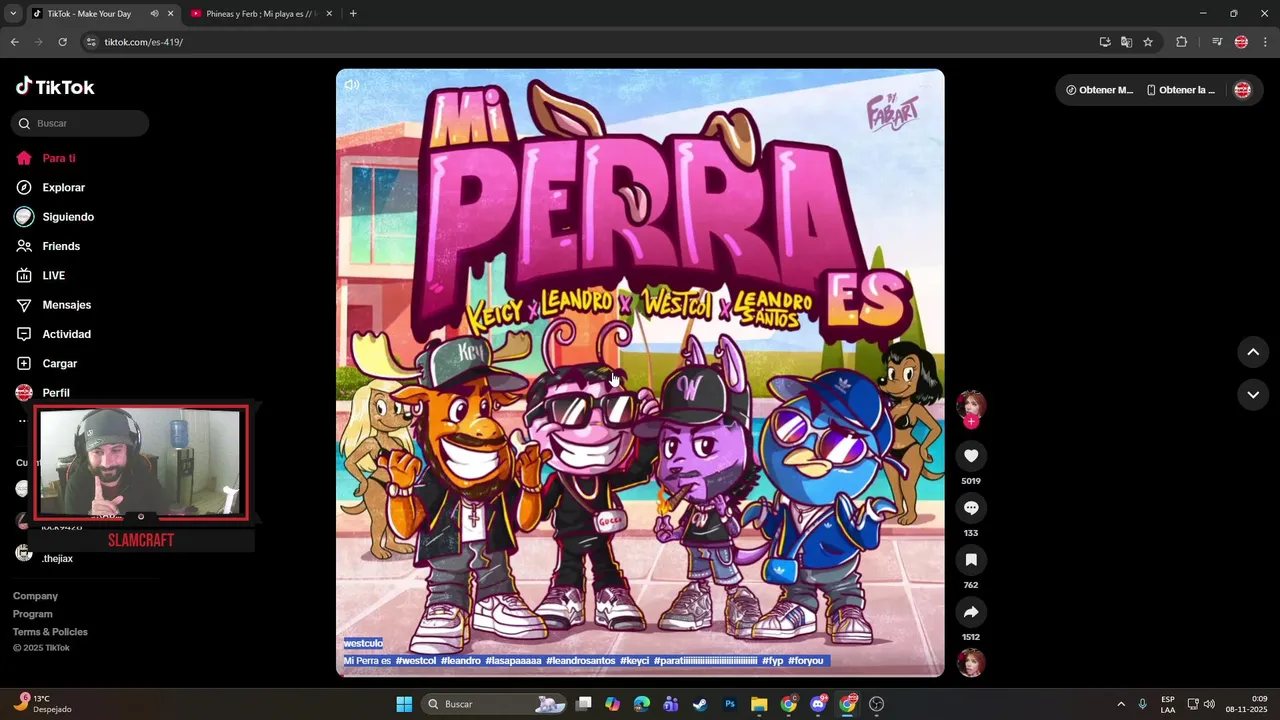Expand Terms & Policies footer link
The height and width of the screenshot is (720, 1280).
(50, 632)
